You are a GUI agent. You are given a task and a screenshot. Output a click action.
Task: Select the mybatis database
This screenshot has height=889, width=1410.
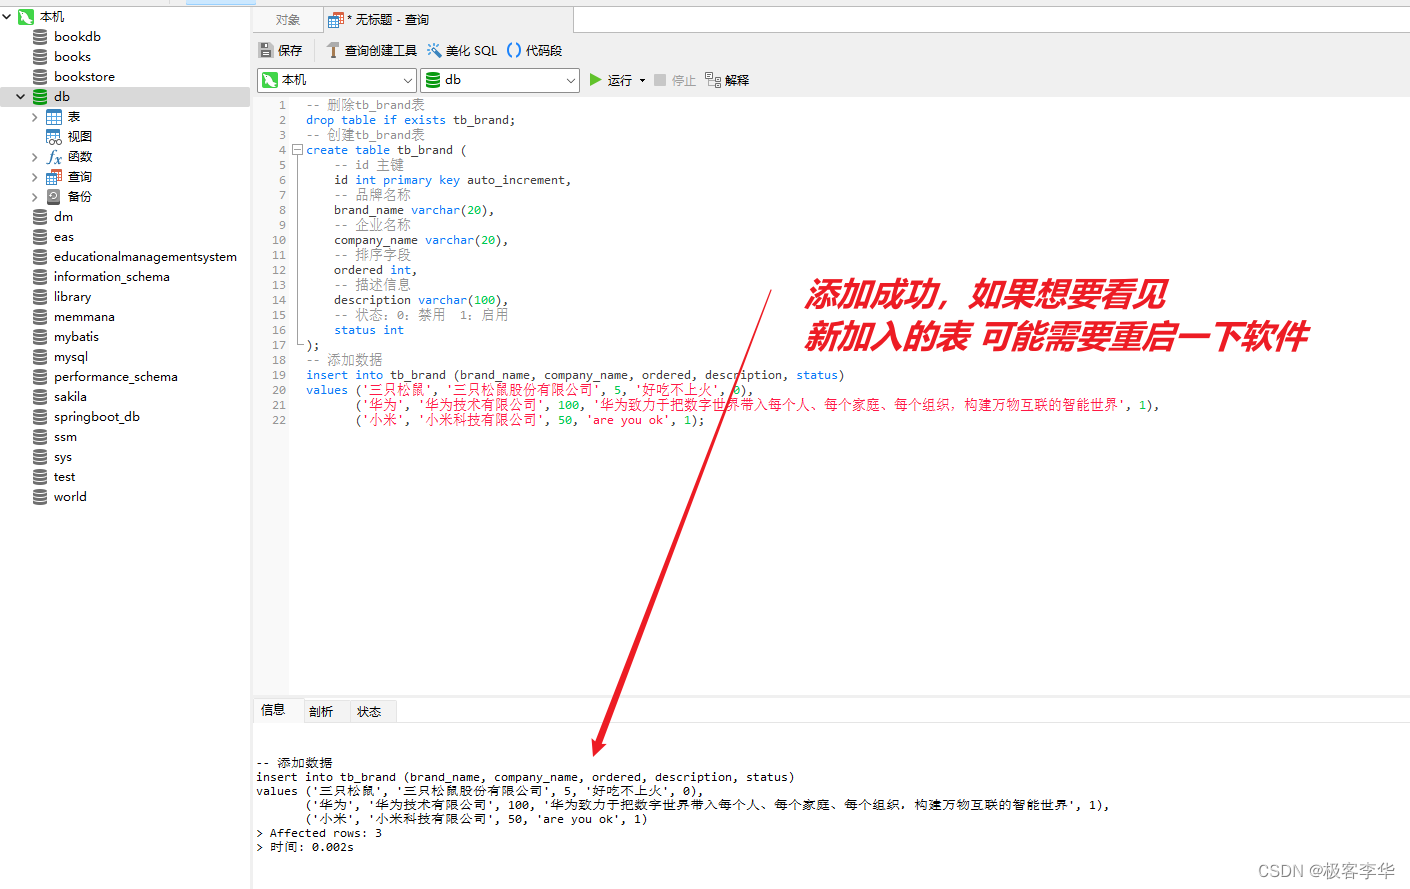76,337
